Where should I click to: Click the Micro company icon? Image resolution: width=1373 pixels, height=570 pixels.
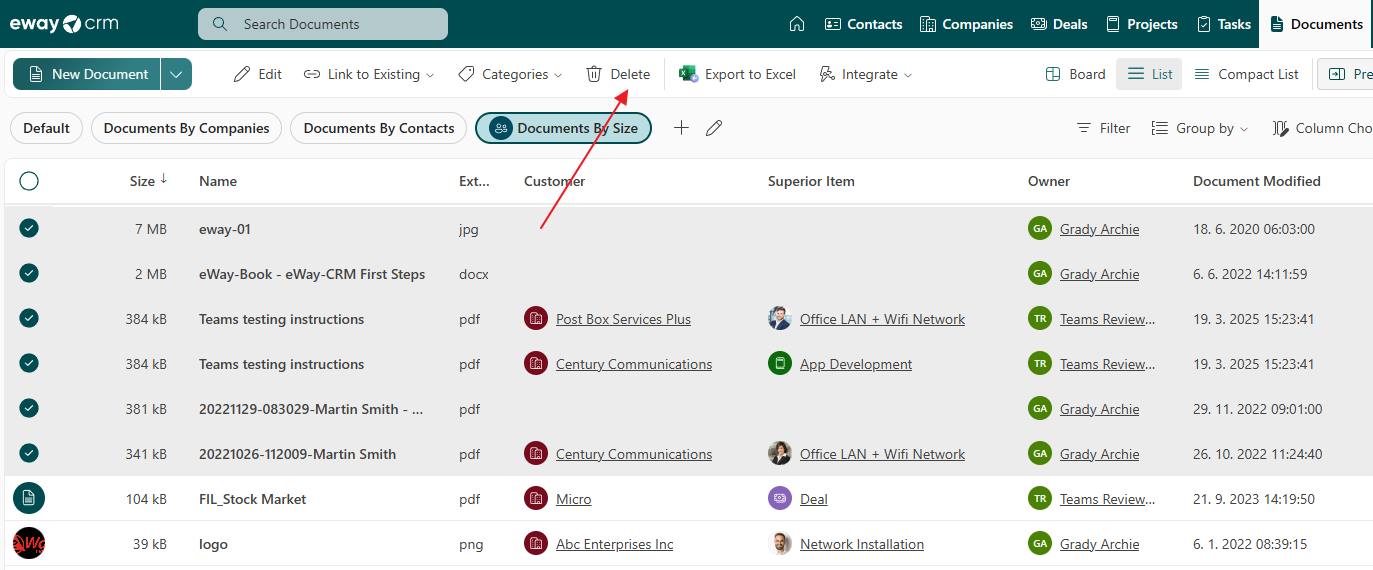pyautogui.click(x=536, y=499)
